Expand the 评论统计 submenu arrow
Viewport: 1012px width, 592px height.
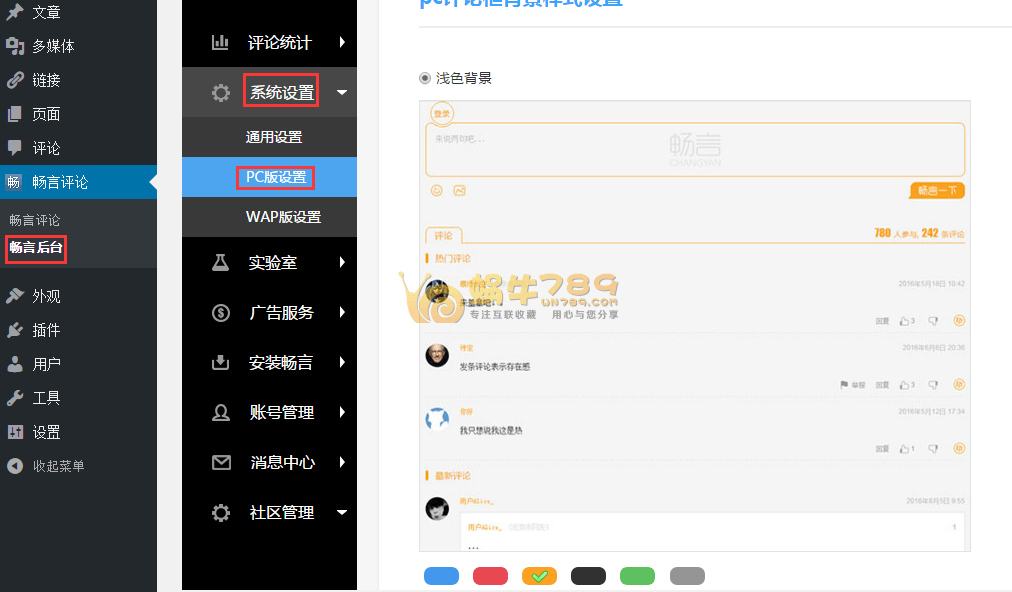(342, 43)
